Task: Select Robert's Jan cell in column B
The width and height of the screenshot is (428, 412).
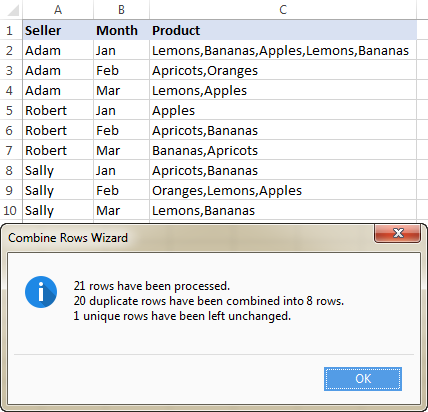Action: [121, 110]
